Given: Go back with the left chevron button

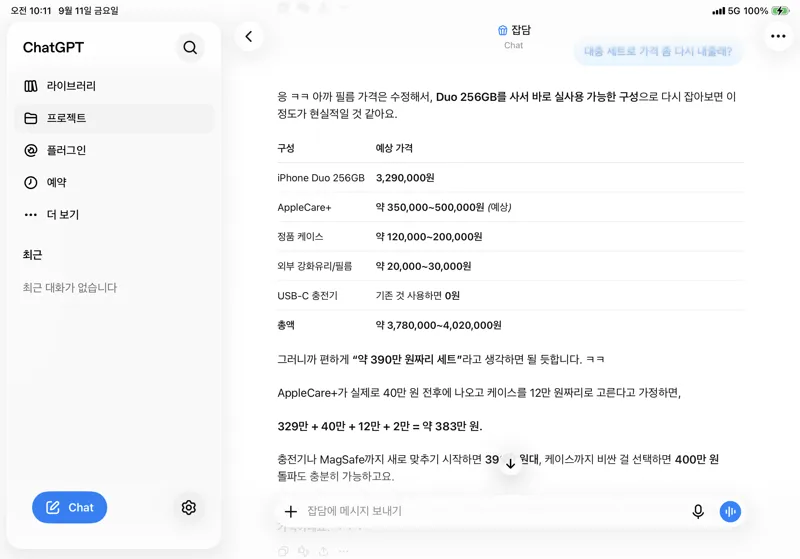Looking at the screenshot, I should (248, 37).
